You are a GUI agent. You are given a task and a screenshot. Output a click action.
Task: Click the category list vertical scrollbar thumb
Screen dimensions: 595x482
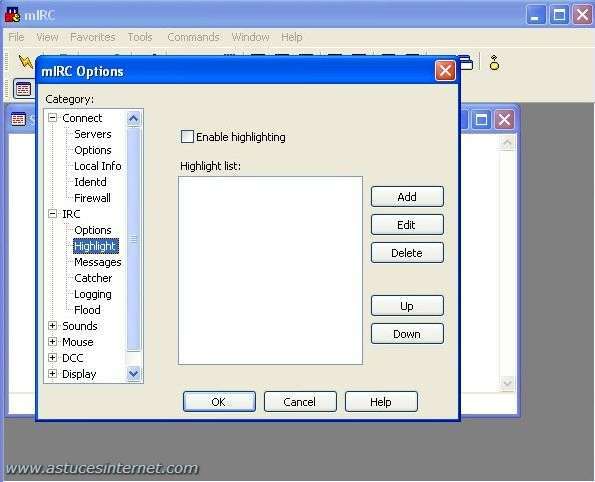(x=134, y=239)
